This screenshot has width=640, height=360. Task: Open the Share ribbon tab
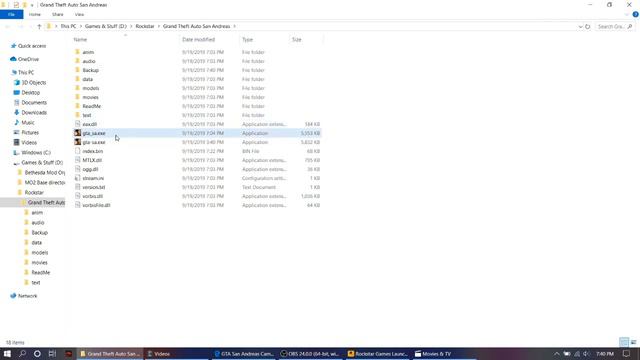click(x=58, y=14)
